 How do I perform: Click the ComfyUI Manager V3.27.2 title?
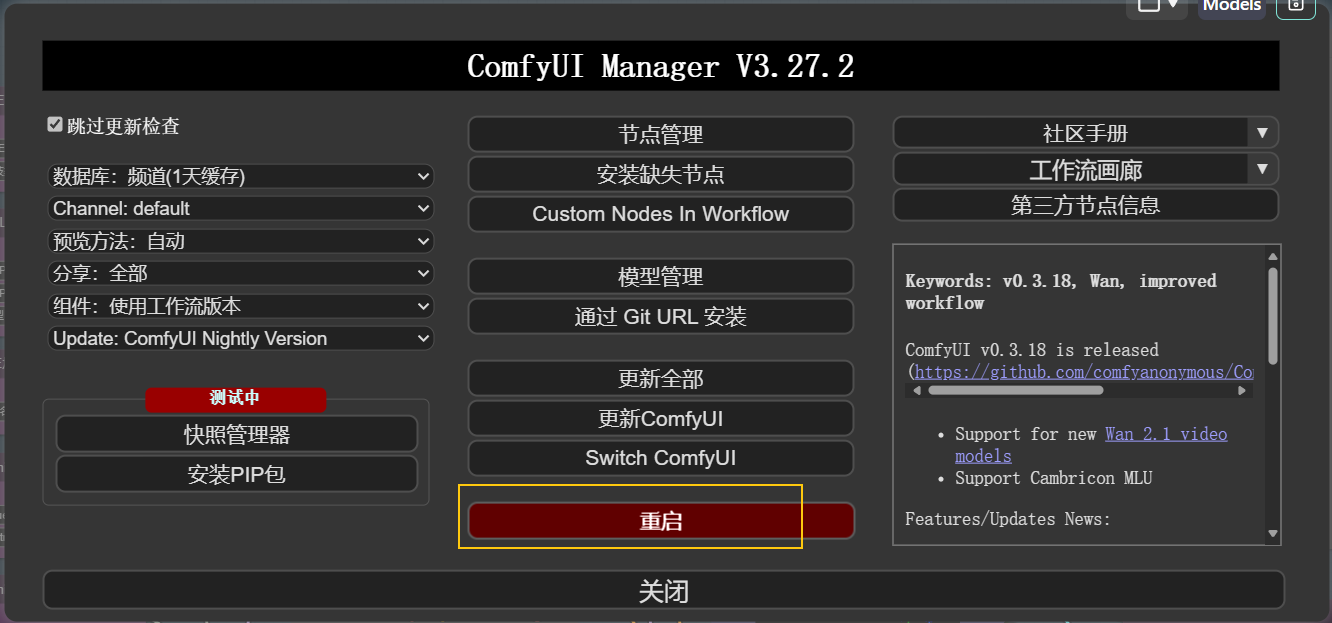pos(661,66)
